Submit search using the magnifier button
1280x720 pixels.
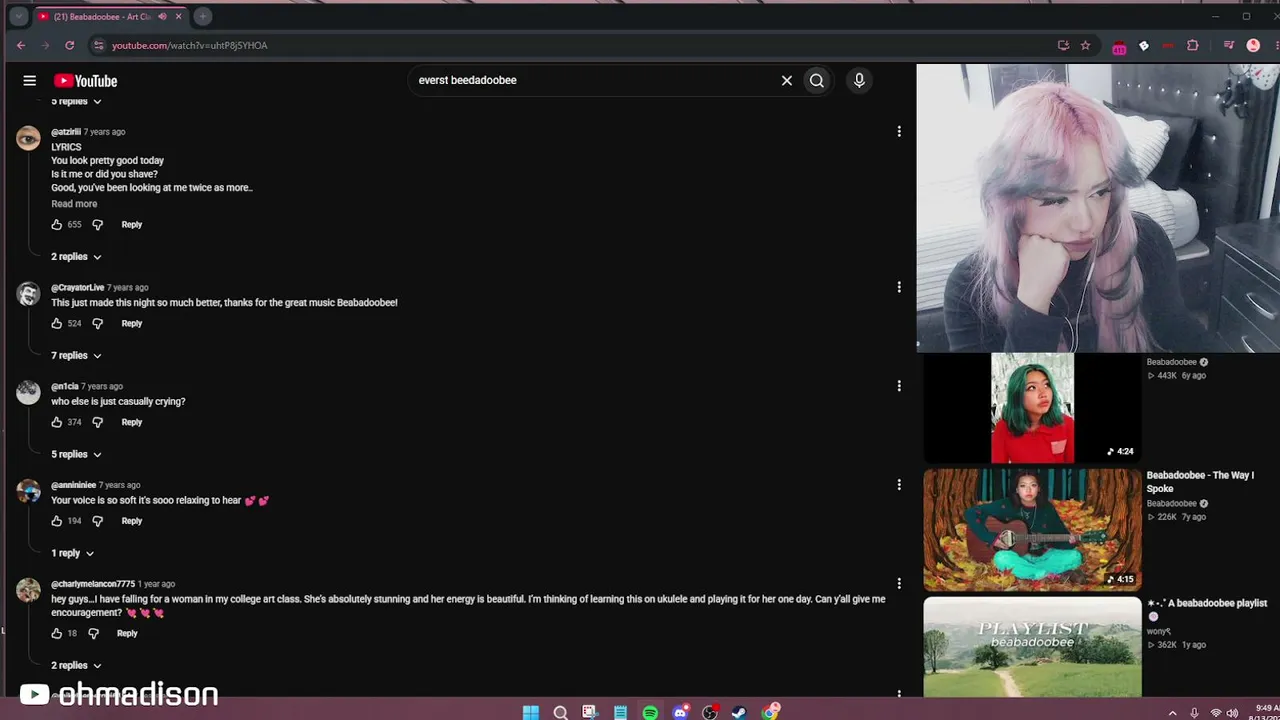[x=817, y=81]
